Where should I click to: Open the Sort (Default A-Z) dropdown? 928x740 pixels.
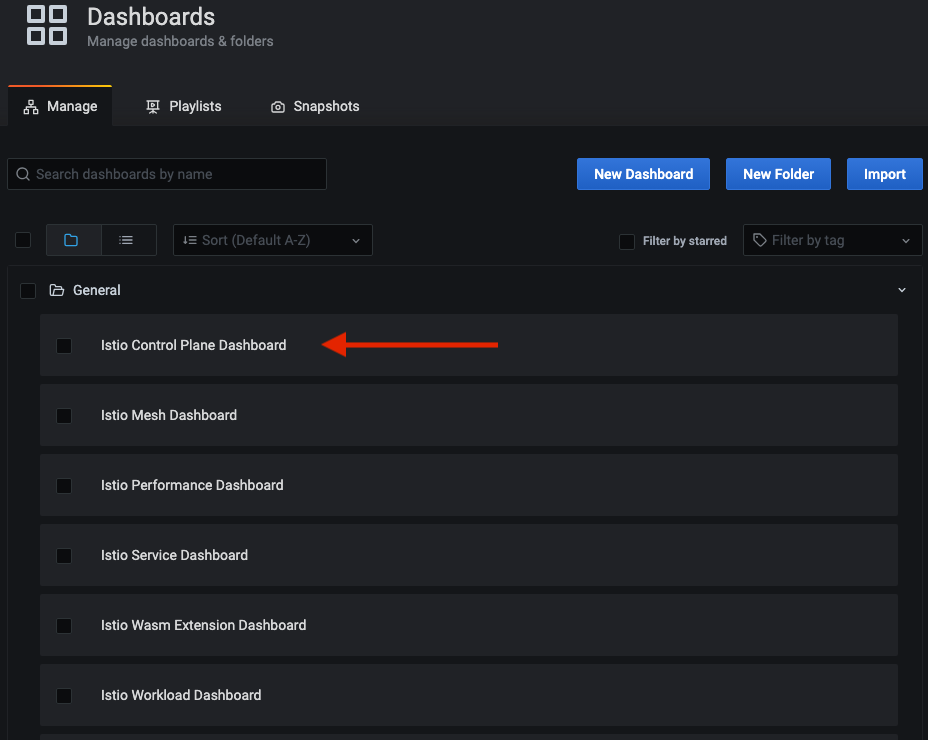pyautogui.click(x=273, y=240)
